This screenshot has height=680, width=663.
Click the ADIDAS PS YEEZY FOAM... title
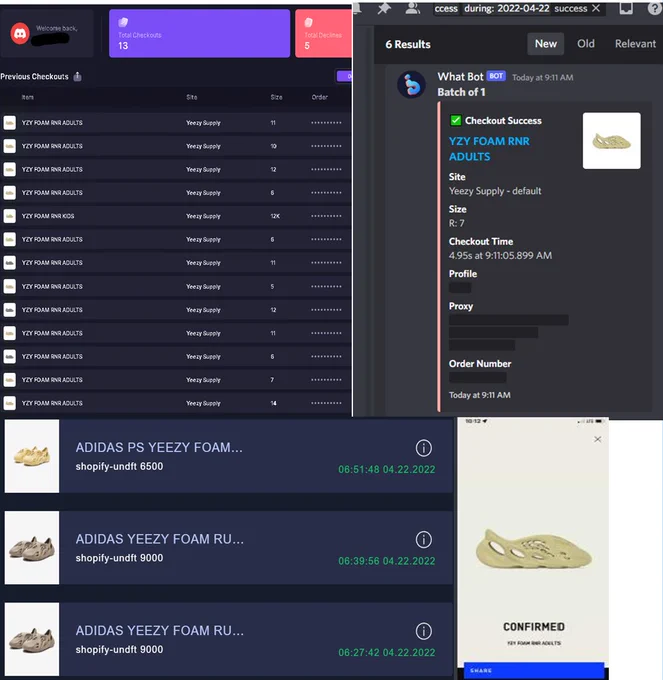(159, 447)
